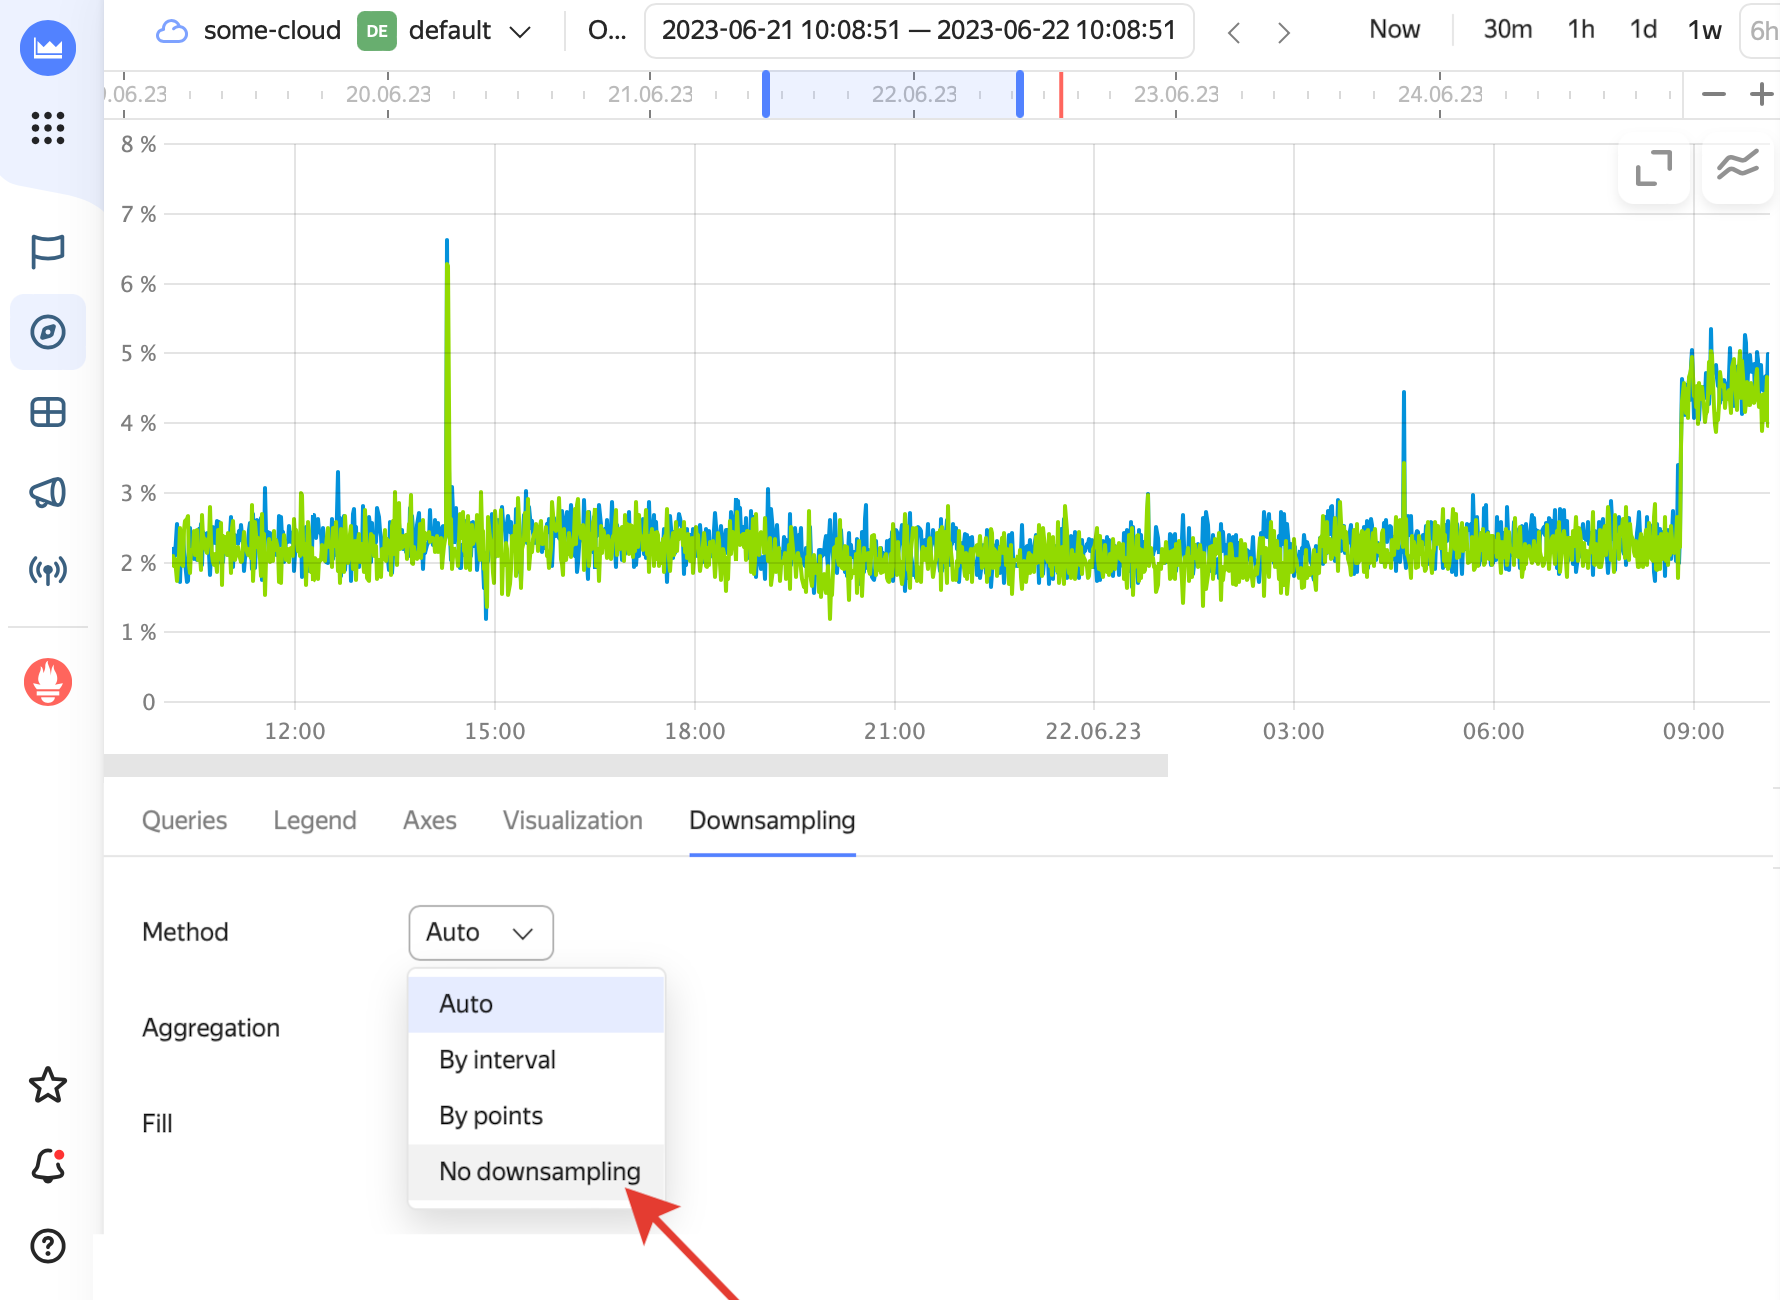Open the help question mark icon

(47, 1246)
